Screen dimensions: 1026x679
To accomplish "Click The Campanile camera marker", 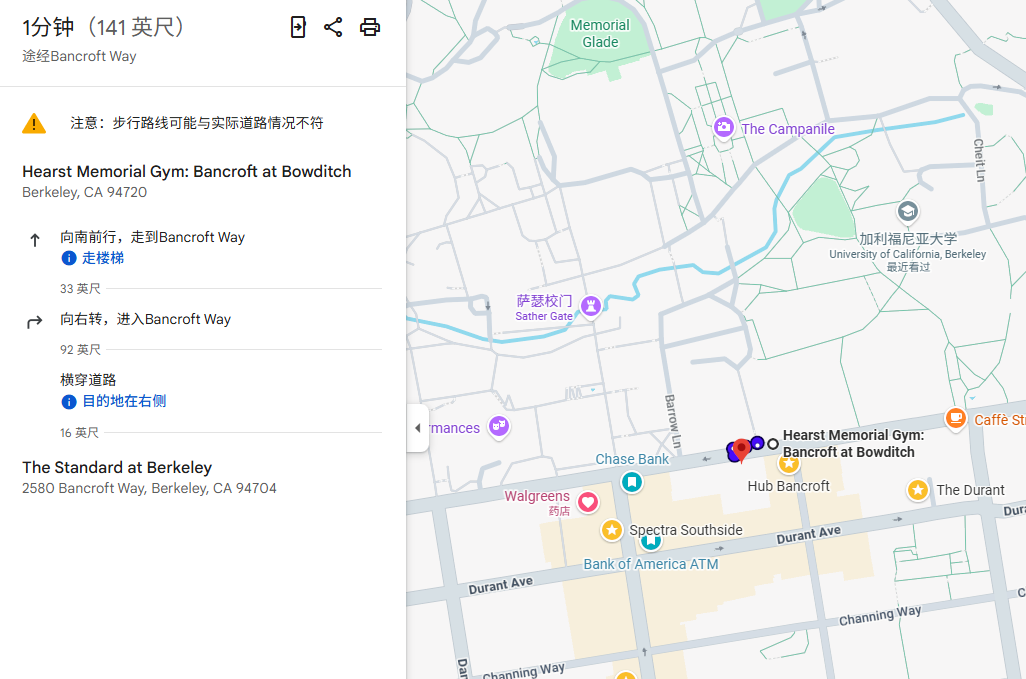I will [x=724, y=128].
